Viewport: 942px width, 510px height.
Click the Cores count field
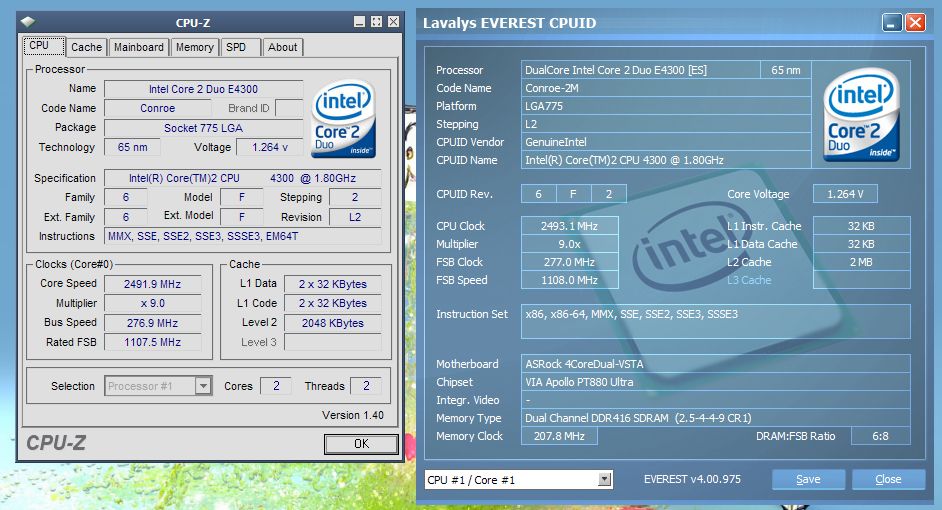[x=276, y=386]
